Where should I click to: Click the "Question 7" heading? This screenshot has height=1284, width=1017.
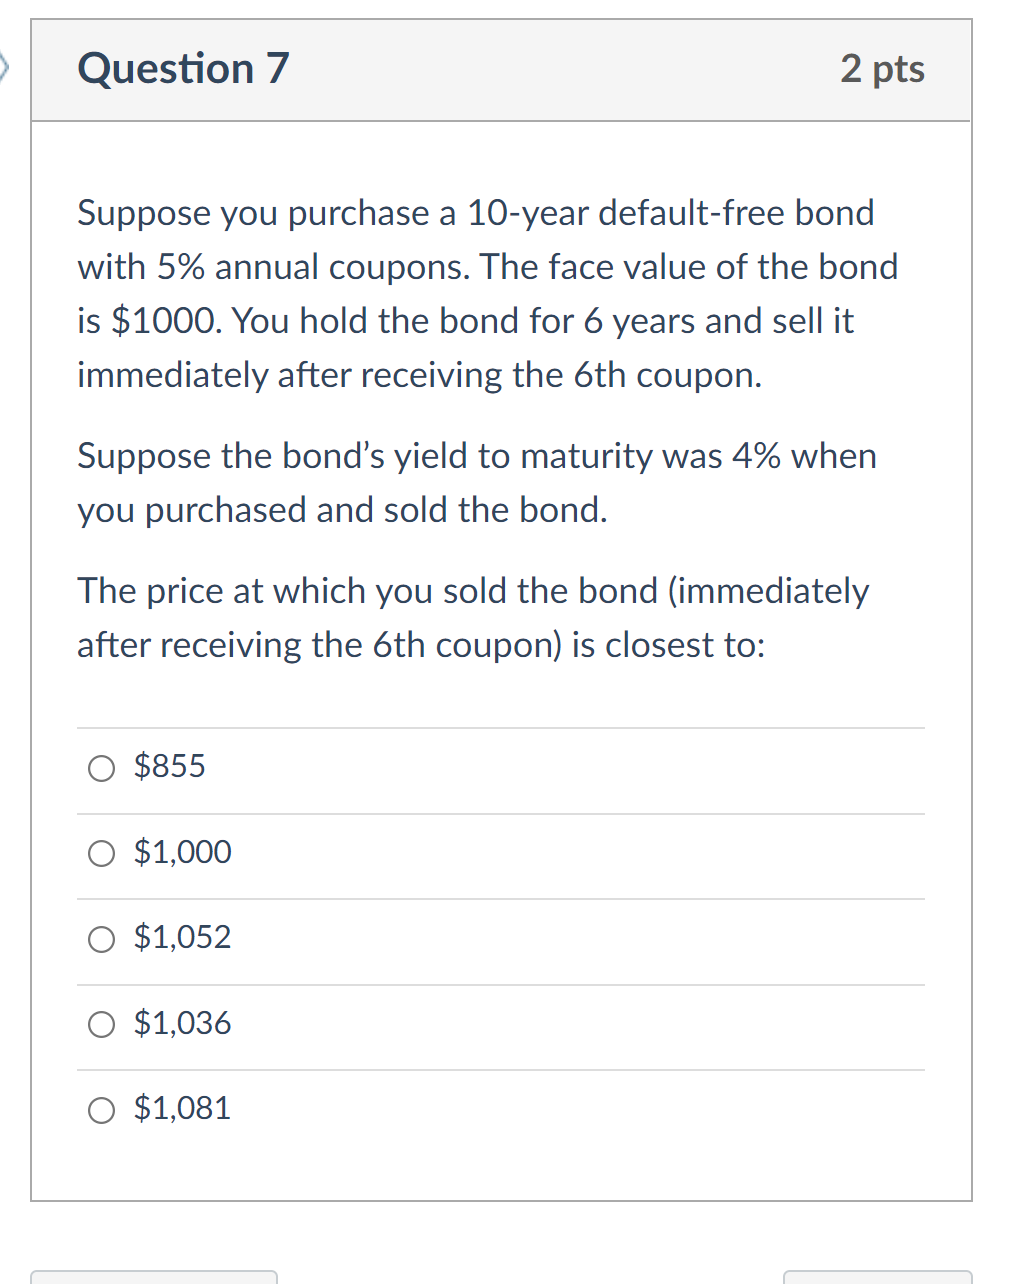click(x=183, y=69)
